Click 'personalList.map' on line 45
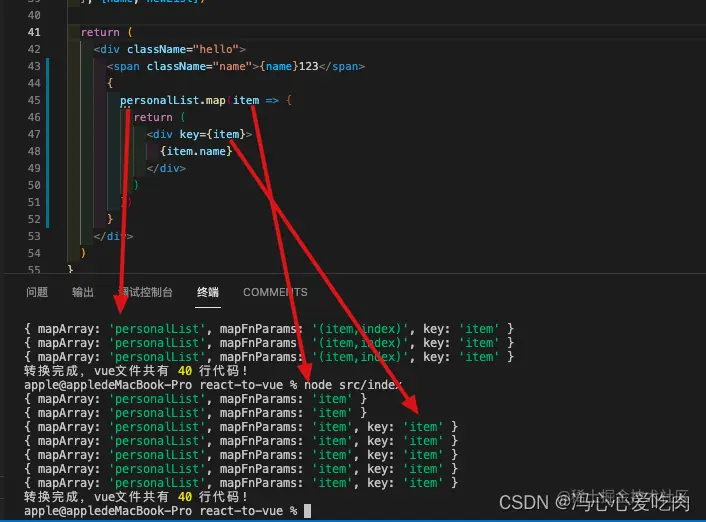This screenshot has width=706, height=522. (172, 100)
